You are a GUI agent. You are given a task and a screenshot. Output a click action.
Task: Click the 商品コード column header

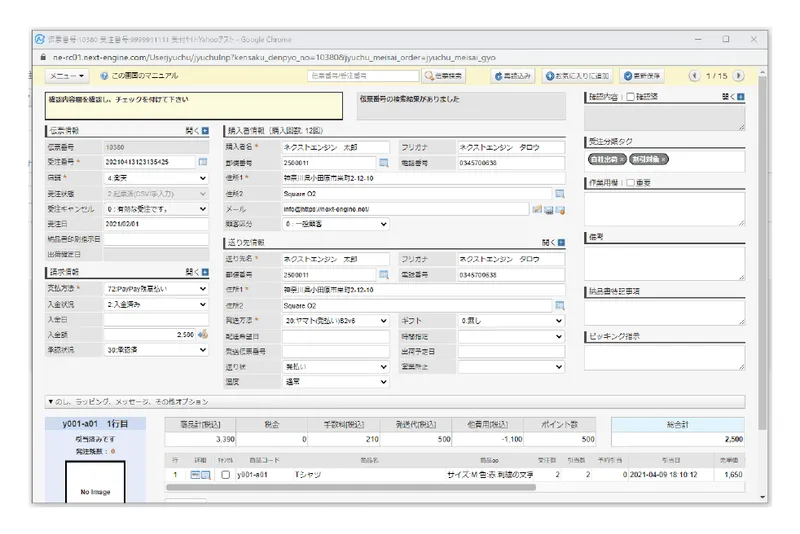(x=264, y=460)
